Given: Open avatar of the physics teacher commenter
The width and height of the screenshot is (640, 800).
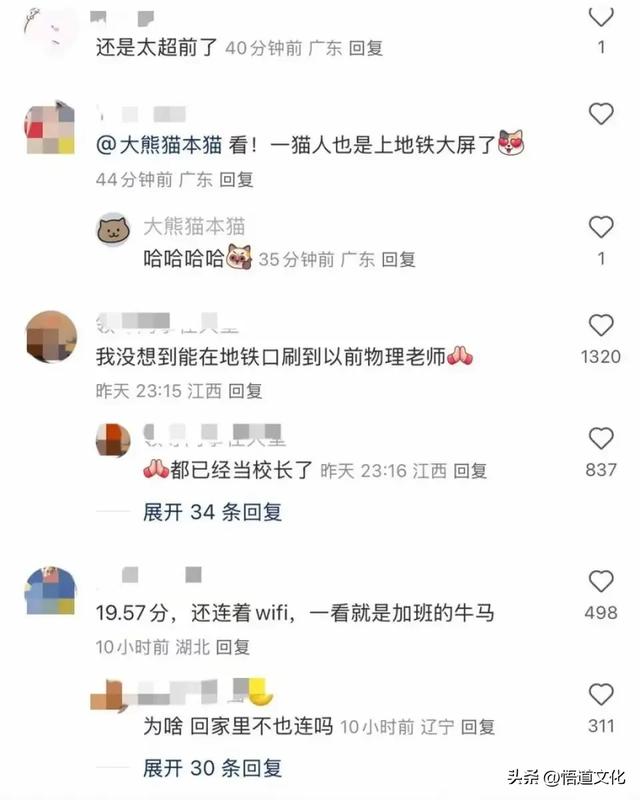Looking at the screenshot, I should [x=51, y=336].
